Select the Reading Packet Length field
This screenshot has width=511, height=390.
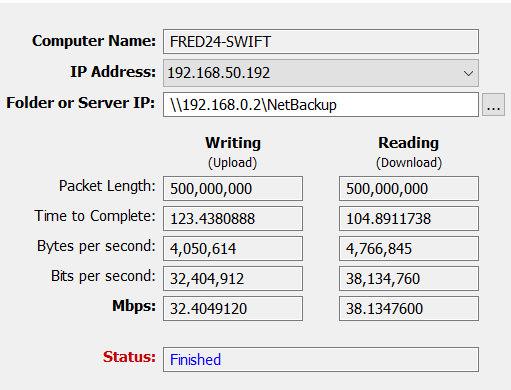point(409,189)
